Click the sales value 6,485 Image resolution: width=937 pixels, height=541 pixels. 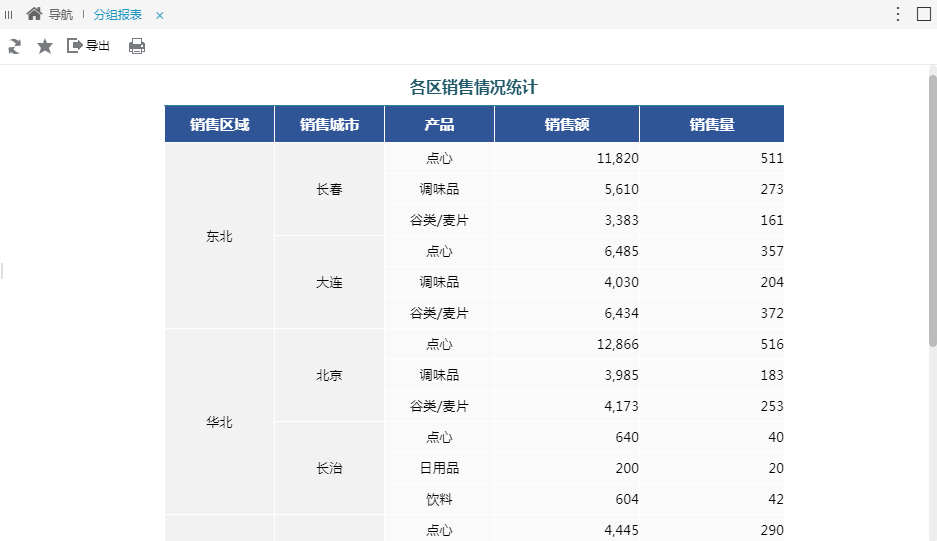pos(621,252)
